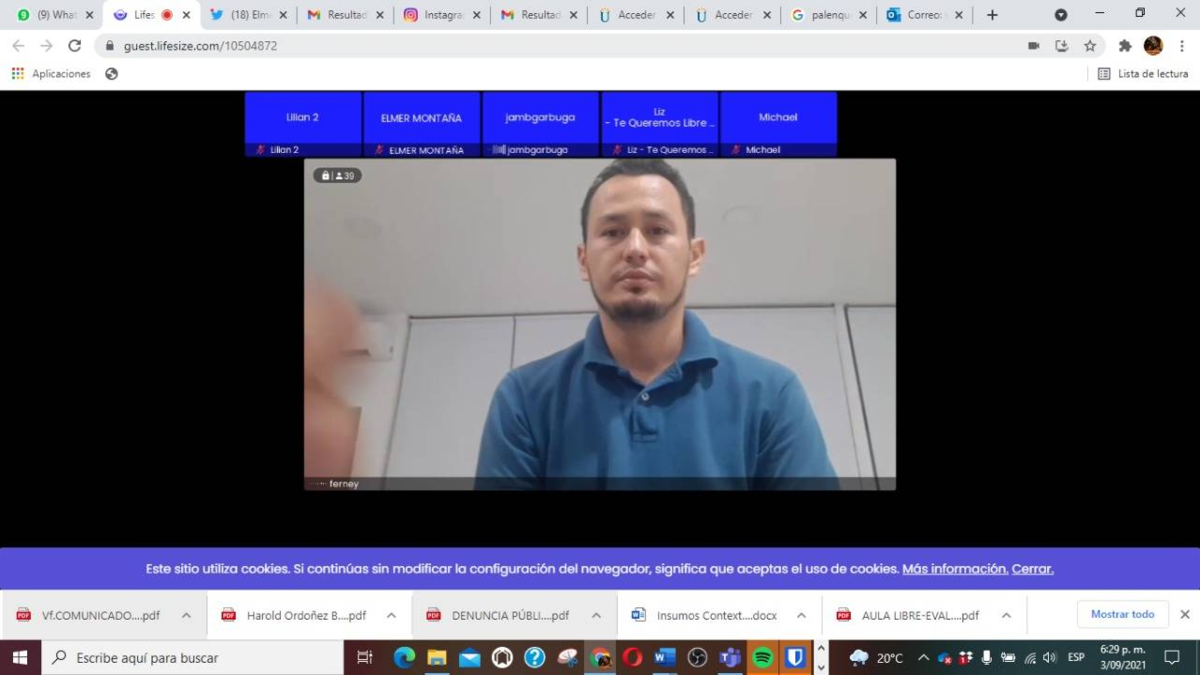Click the Bitwarden icon in taskbar
Screen dimensions: 1200x675
click(x=795, y=657)
